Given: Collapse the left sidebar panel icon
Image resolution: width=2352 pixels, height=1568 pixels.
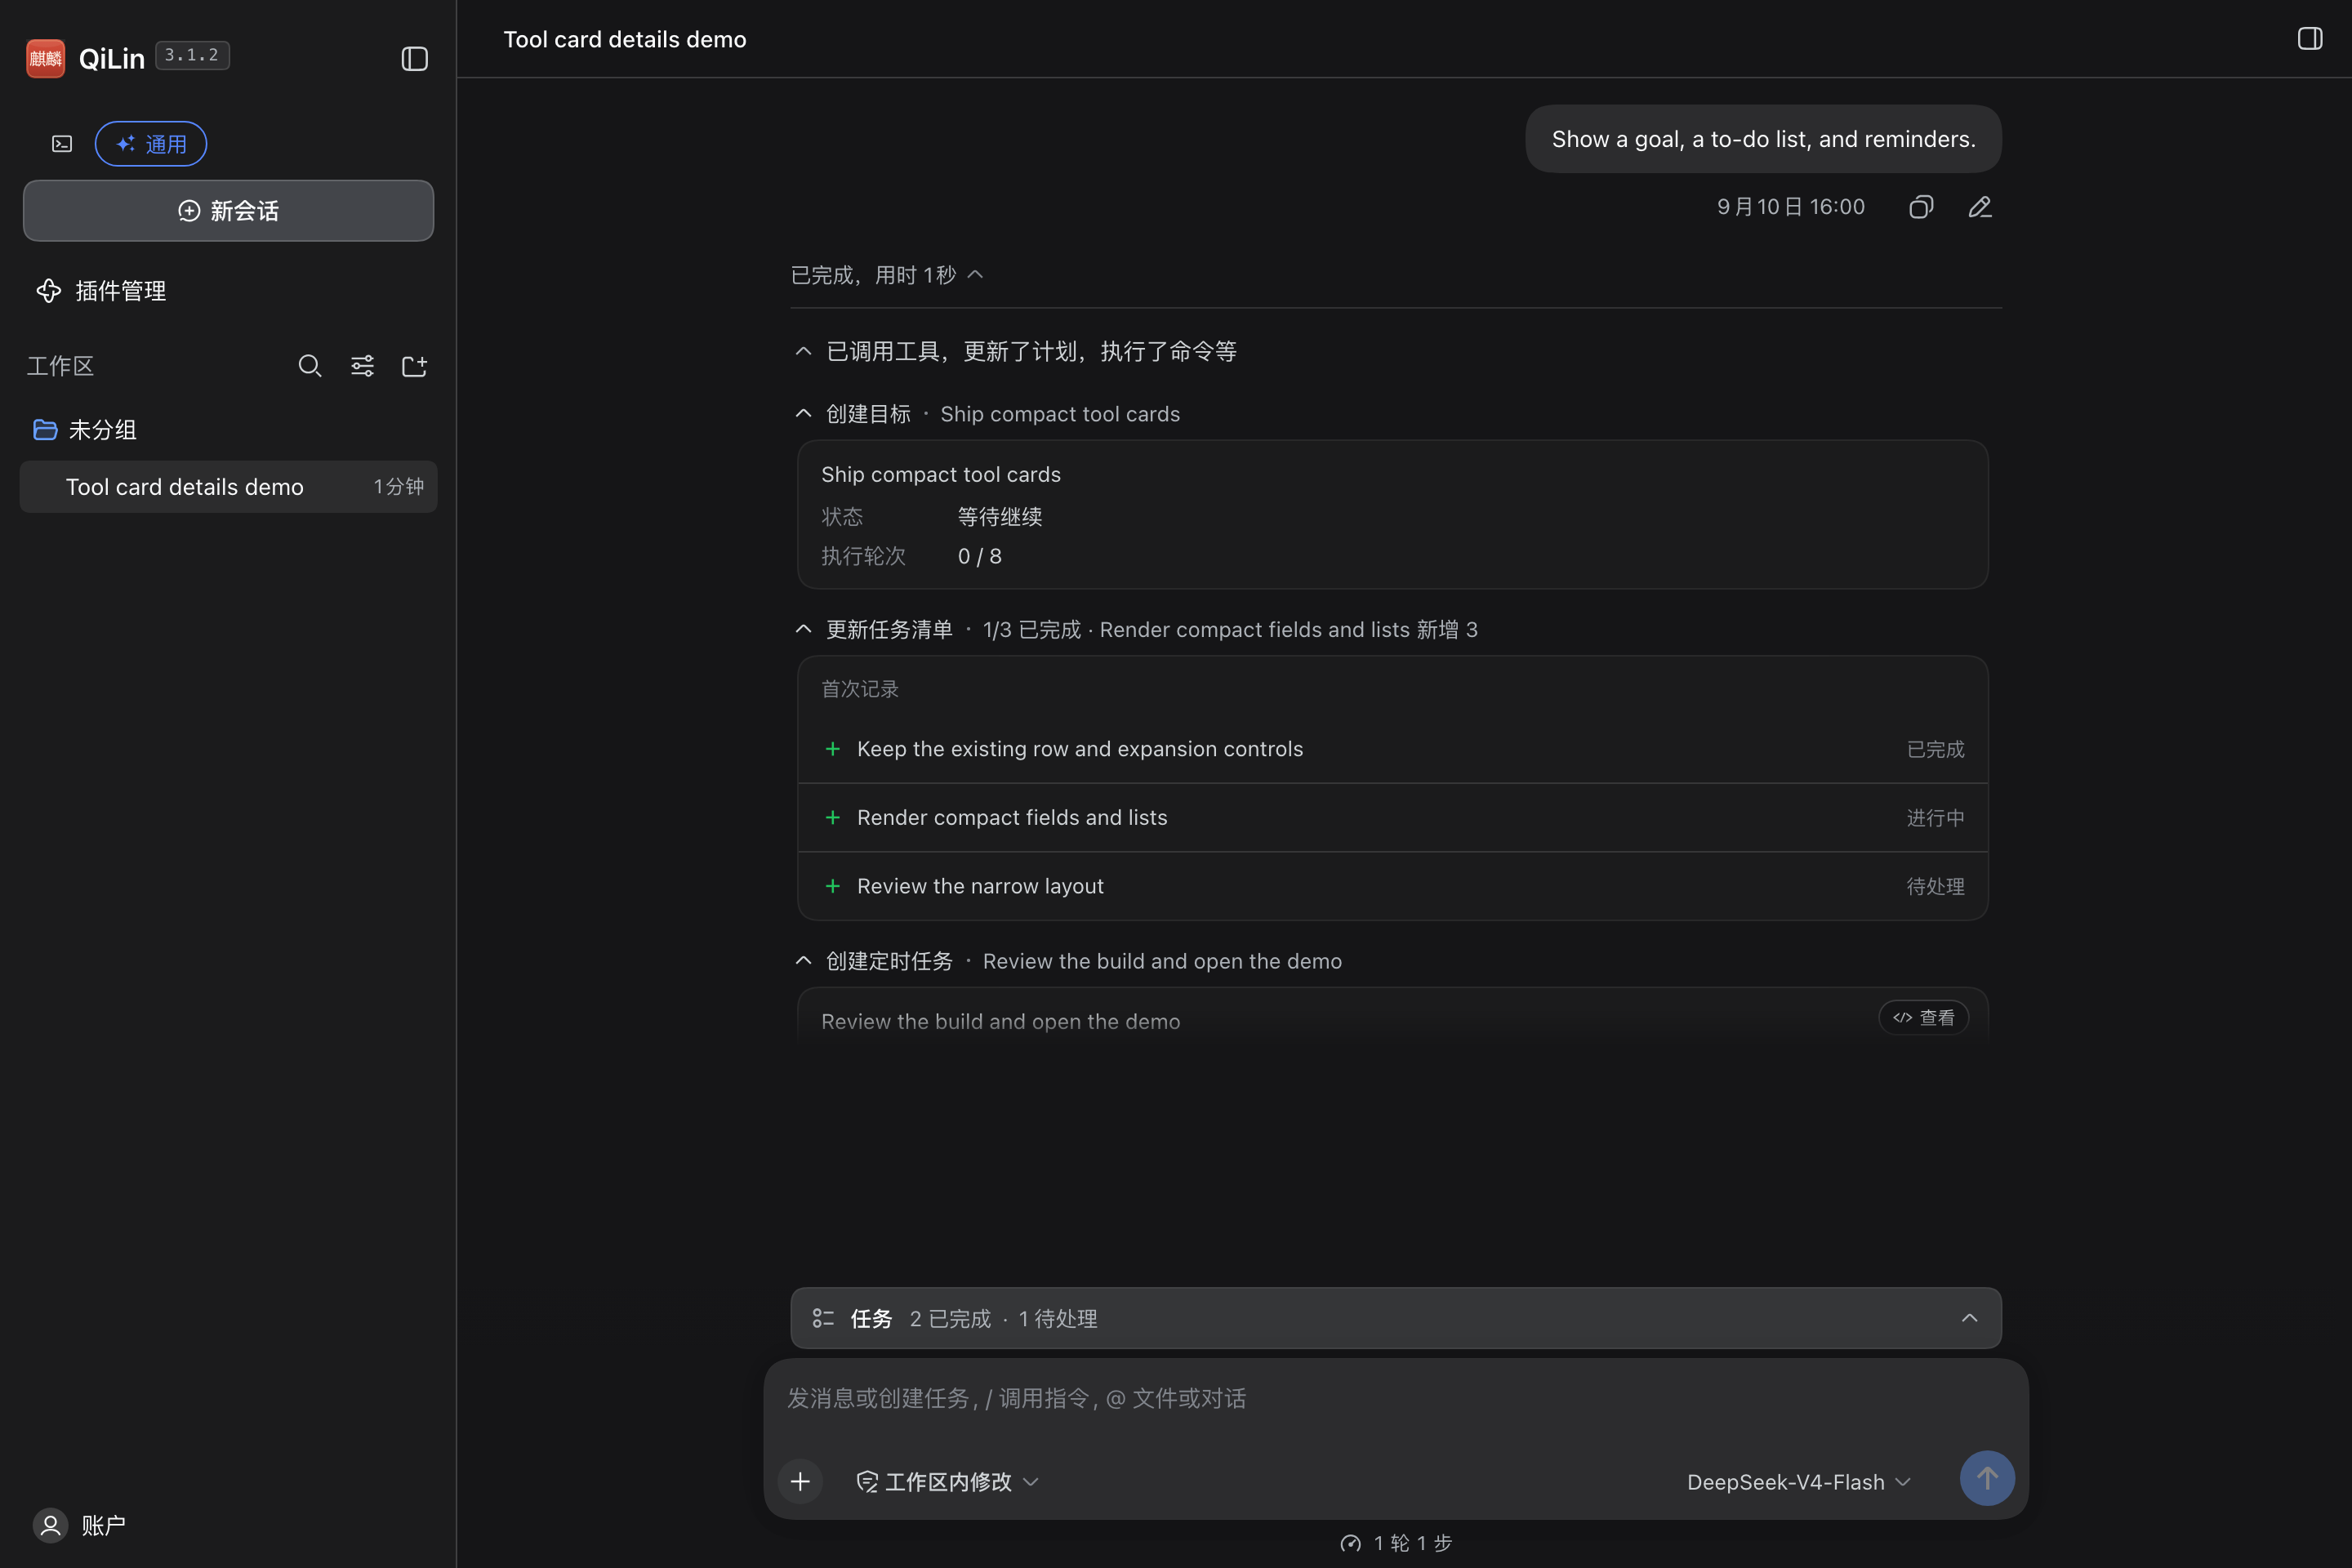Looking at the screenshot, I should [x=414, y=59].
